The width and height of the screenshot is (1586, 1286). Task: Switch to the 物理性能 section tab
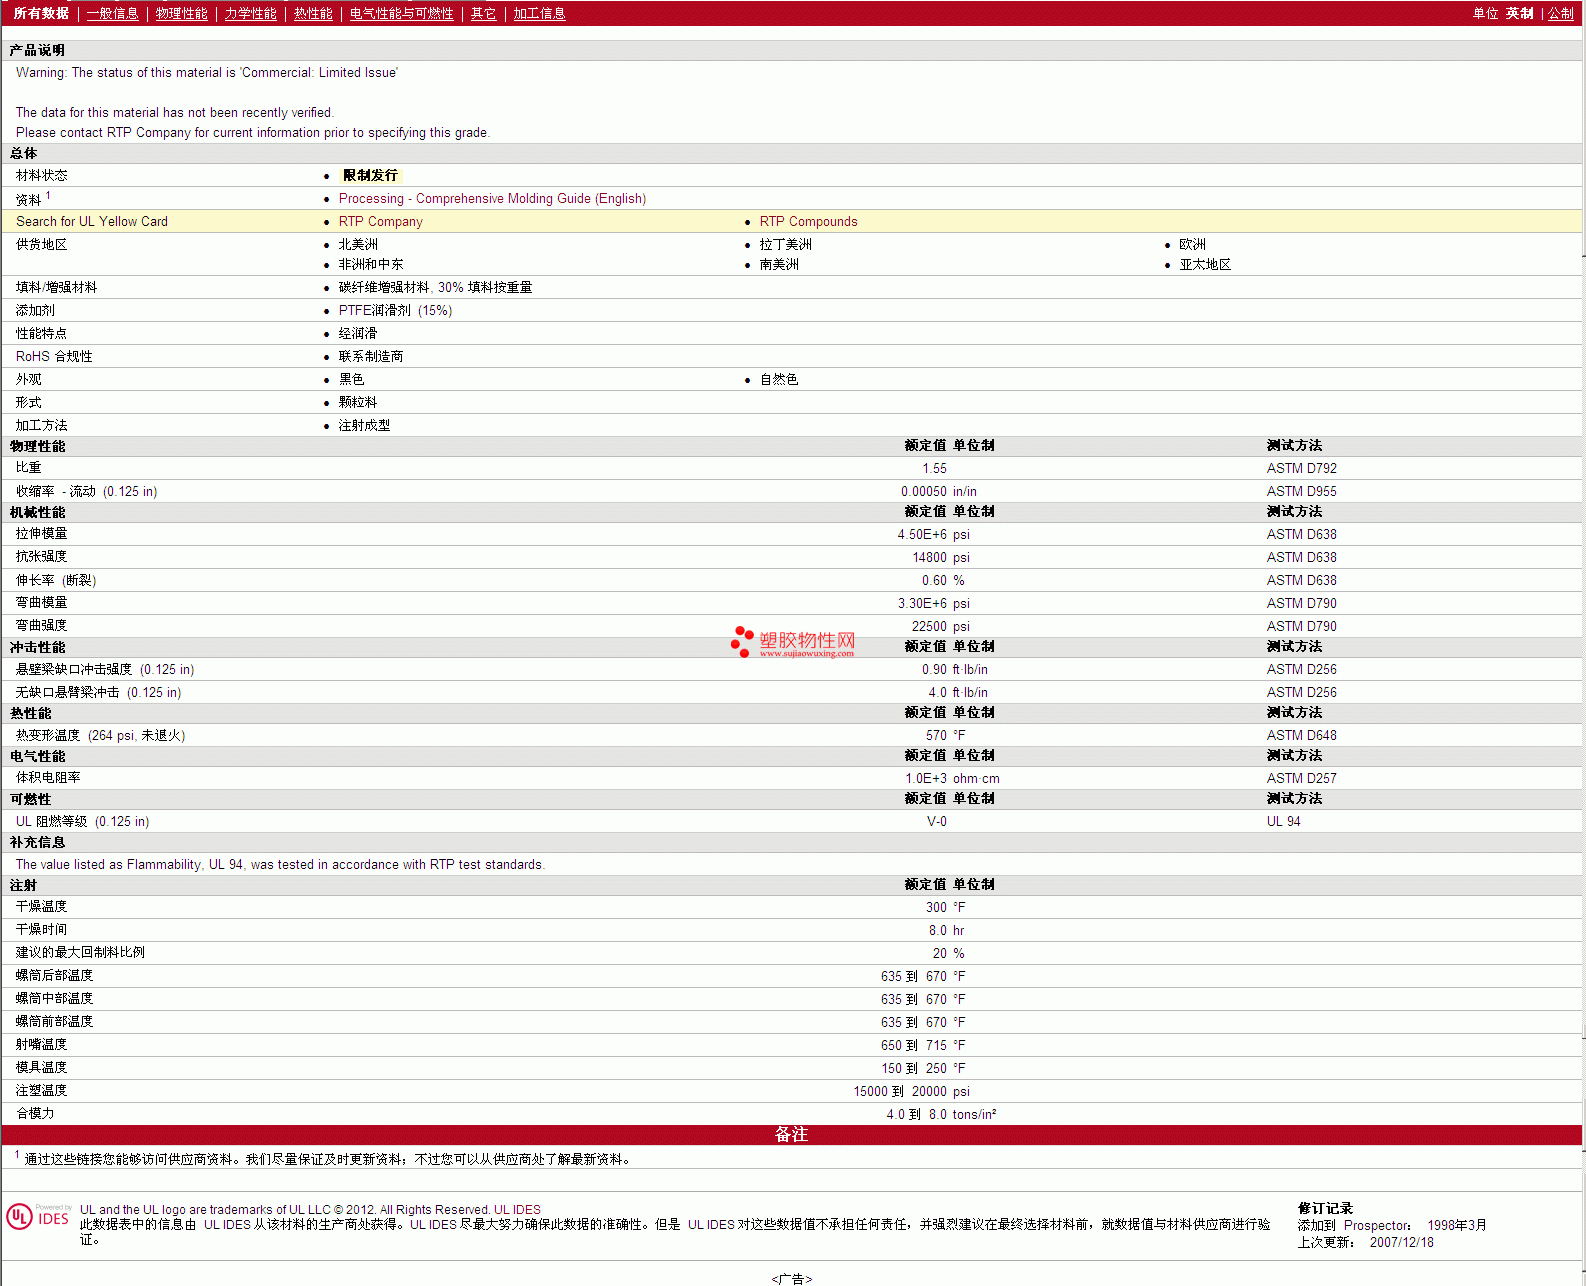tap(181, 13)
